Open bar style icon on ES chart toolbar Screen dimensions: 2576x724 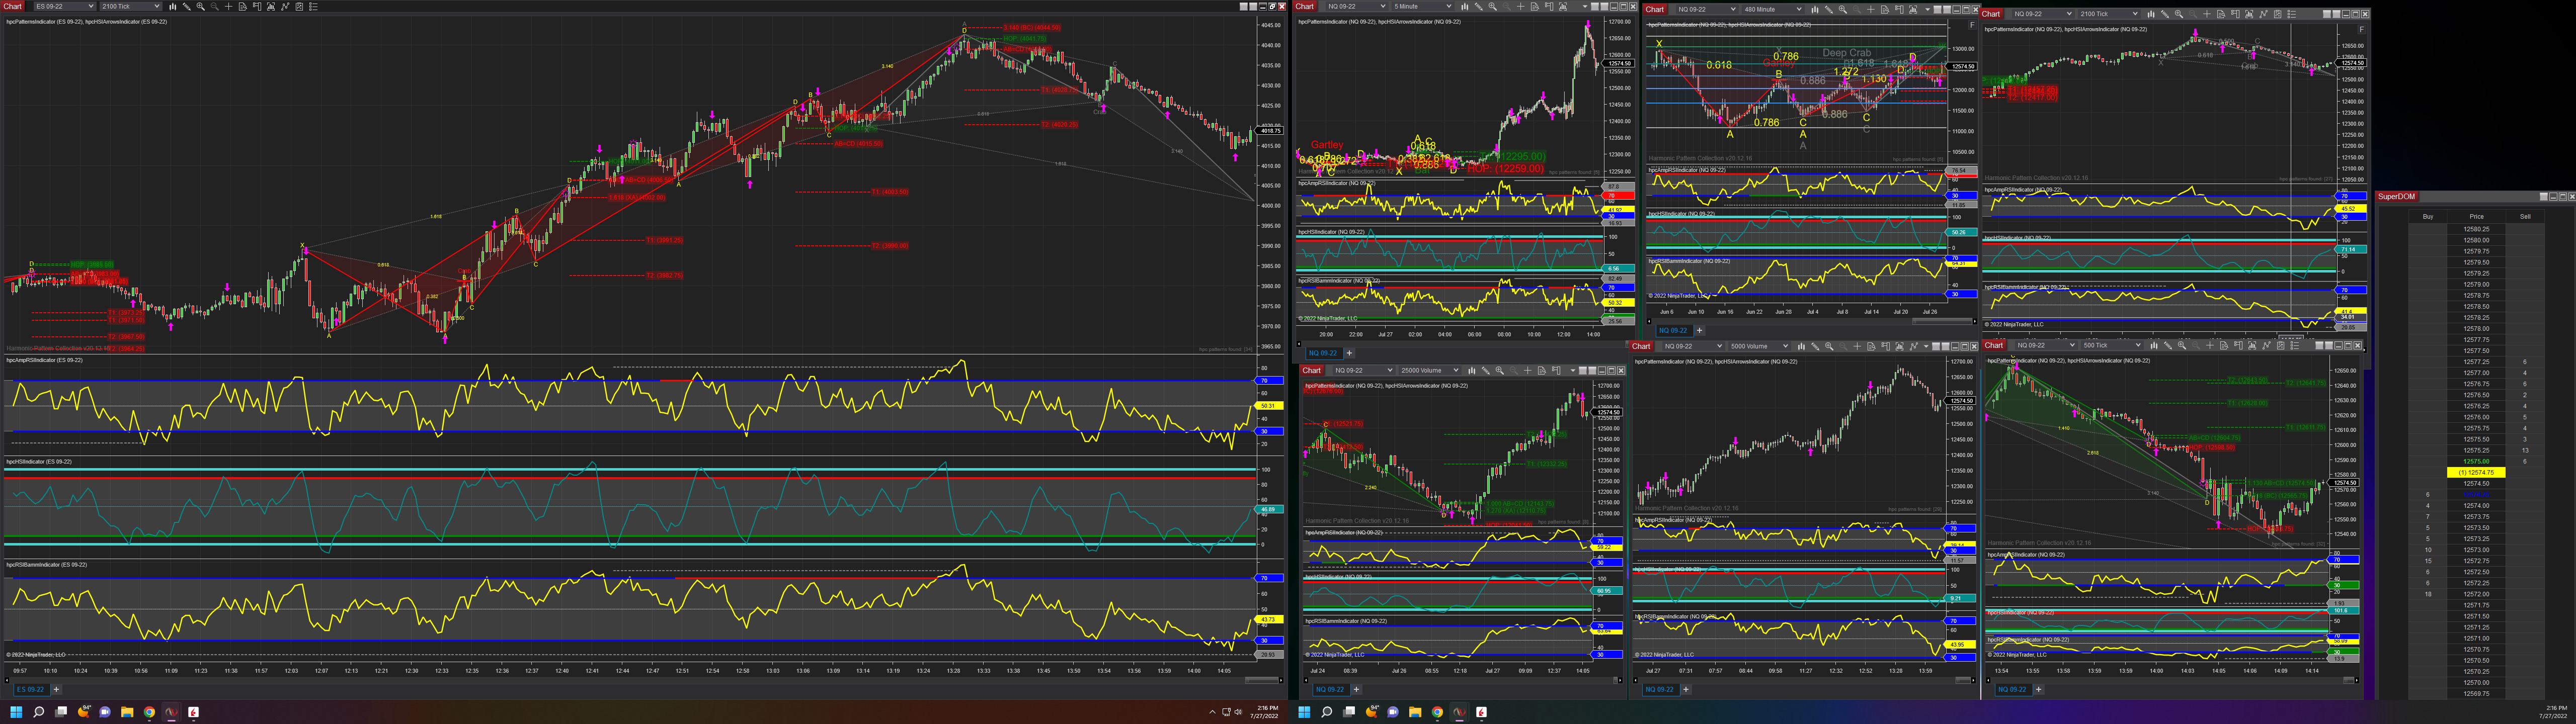coord(173,6)
